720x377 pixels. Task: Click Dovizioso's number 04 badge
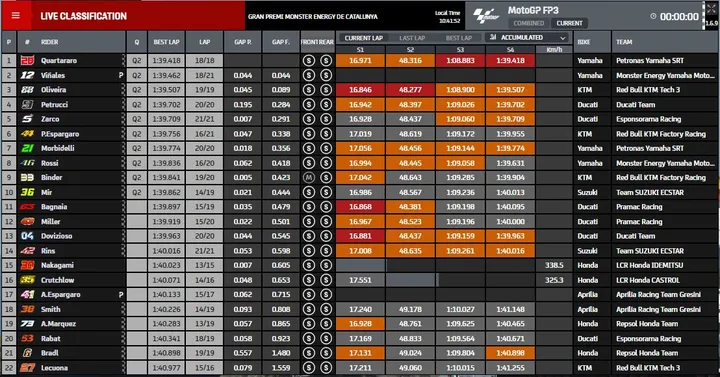tap(27, 236)
